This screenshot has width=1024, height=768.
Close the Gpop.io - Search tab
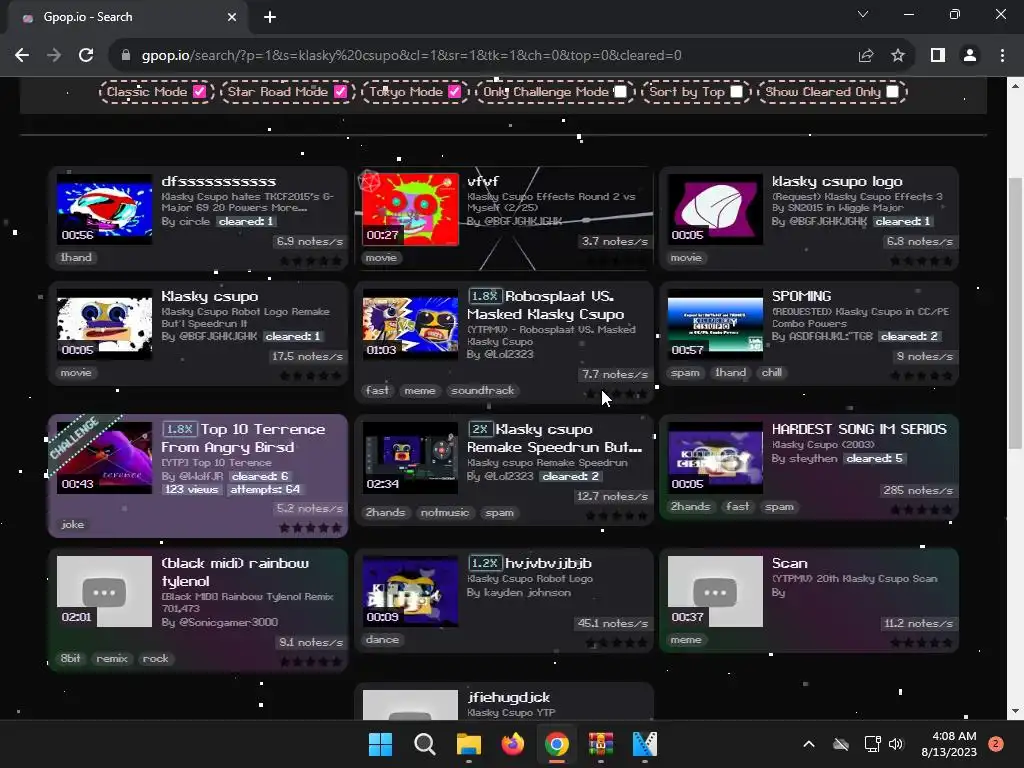[232, 17]
